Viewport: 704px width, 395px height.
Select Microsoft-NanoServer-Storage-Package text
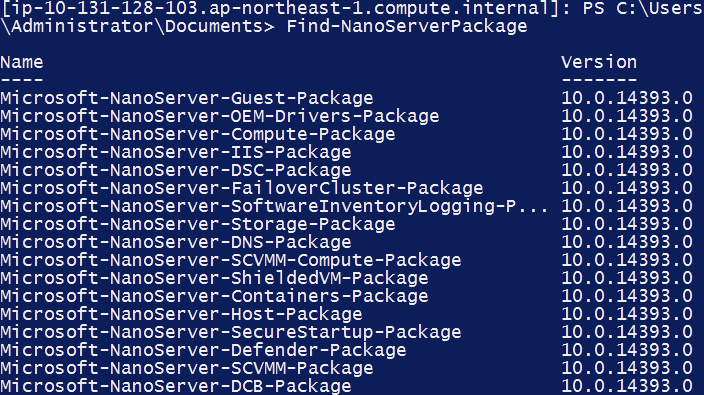[198, 224]
